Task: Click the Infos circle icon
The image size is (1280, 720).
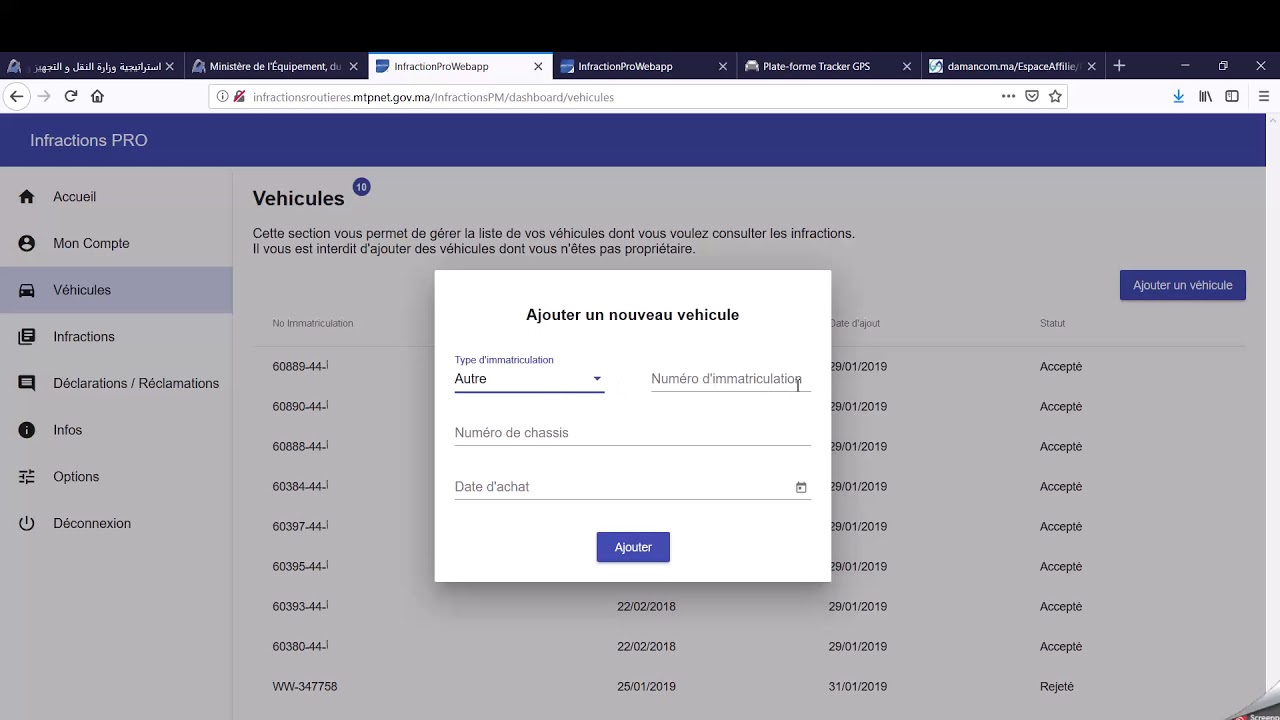Action: point(27,430)
